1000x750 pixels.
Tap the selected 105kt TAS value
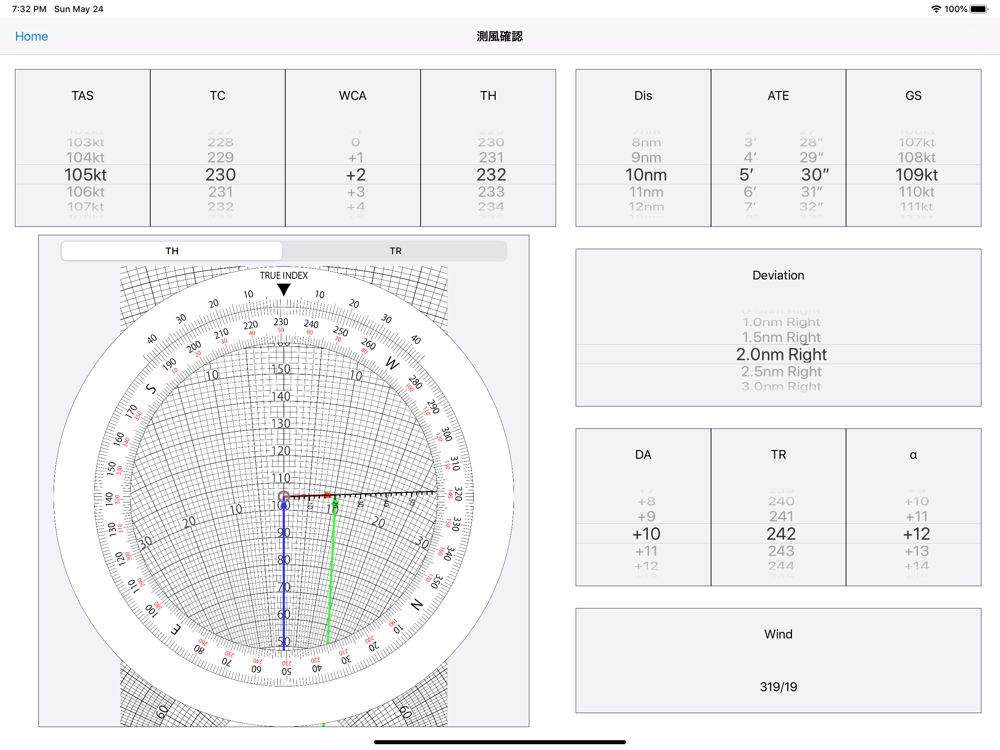tap(85, 175)
